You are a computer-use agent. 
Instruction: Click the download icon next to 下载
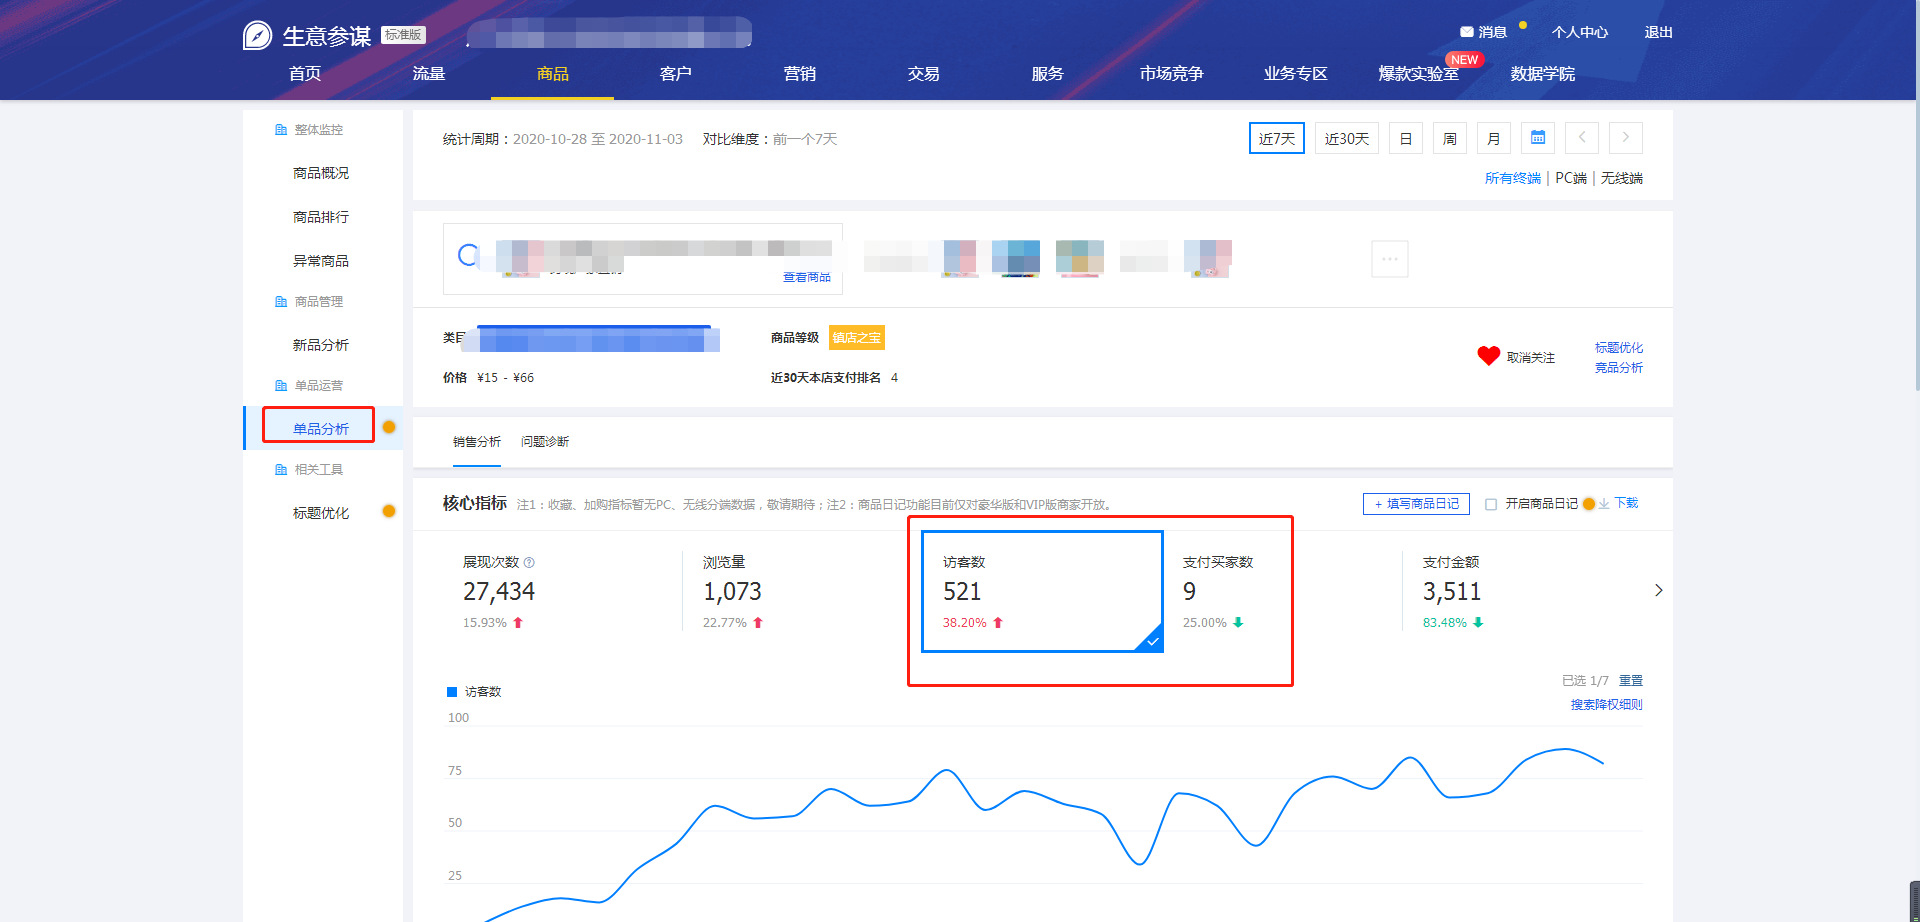click(1604, 504)
